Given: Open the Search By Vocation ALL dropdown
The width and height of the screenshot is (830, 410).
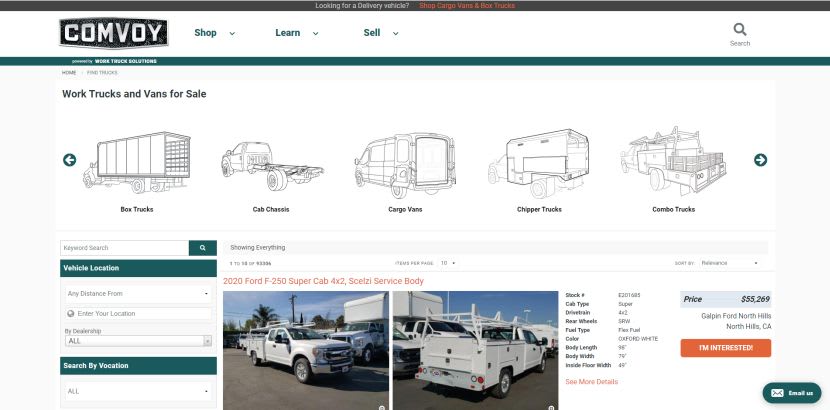Looking at the screenshot, I should (138, 391).
